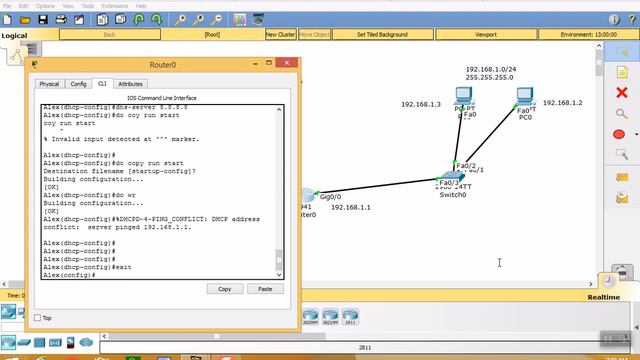Switch to the Physical tab

(49, 84)
